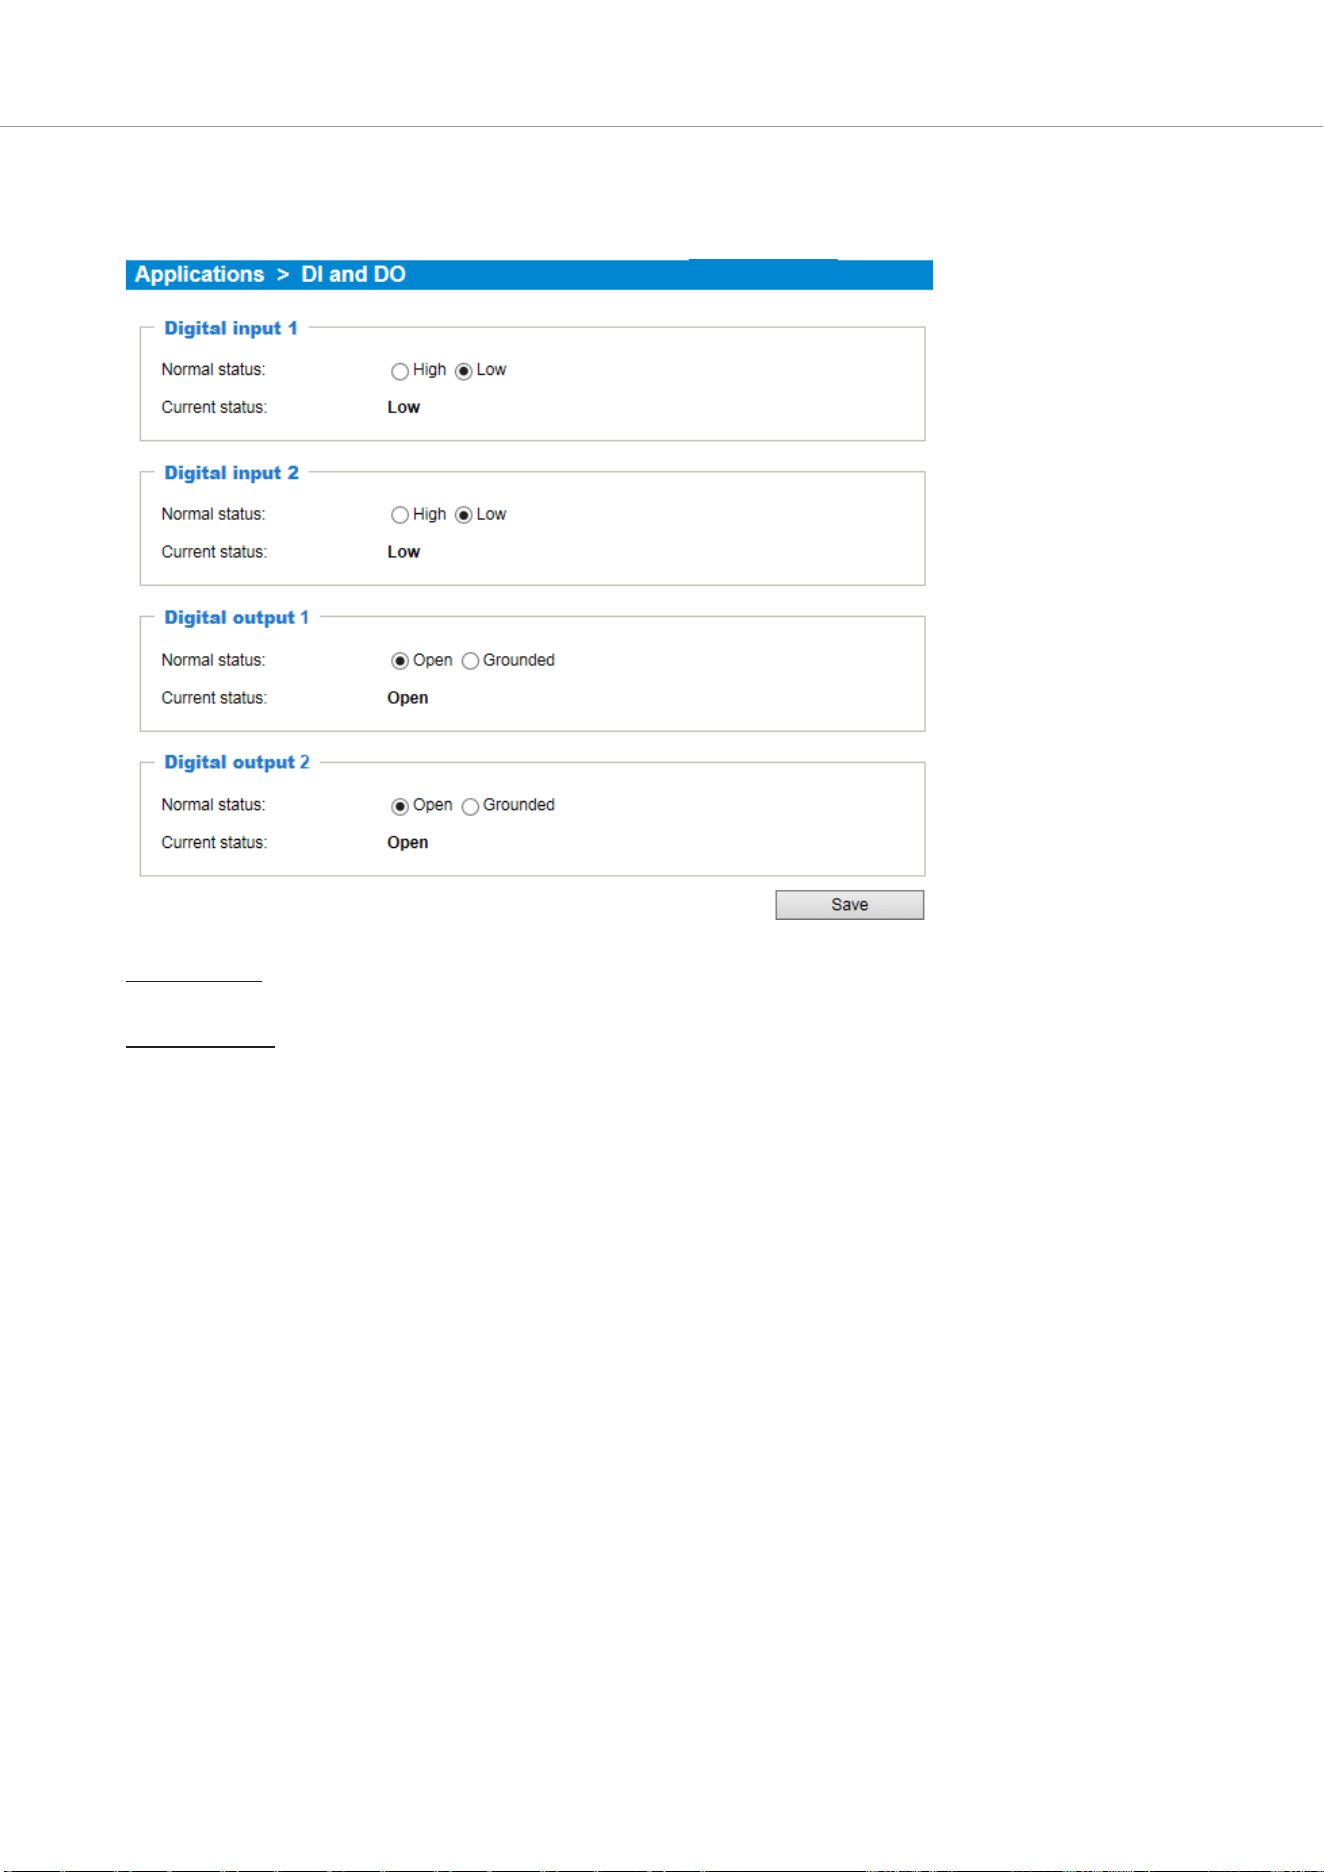Click the Applications breadcrumb in header
This screenshot has width=1324, height=1872.
click(200, 274)
